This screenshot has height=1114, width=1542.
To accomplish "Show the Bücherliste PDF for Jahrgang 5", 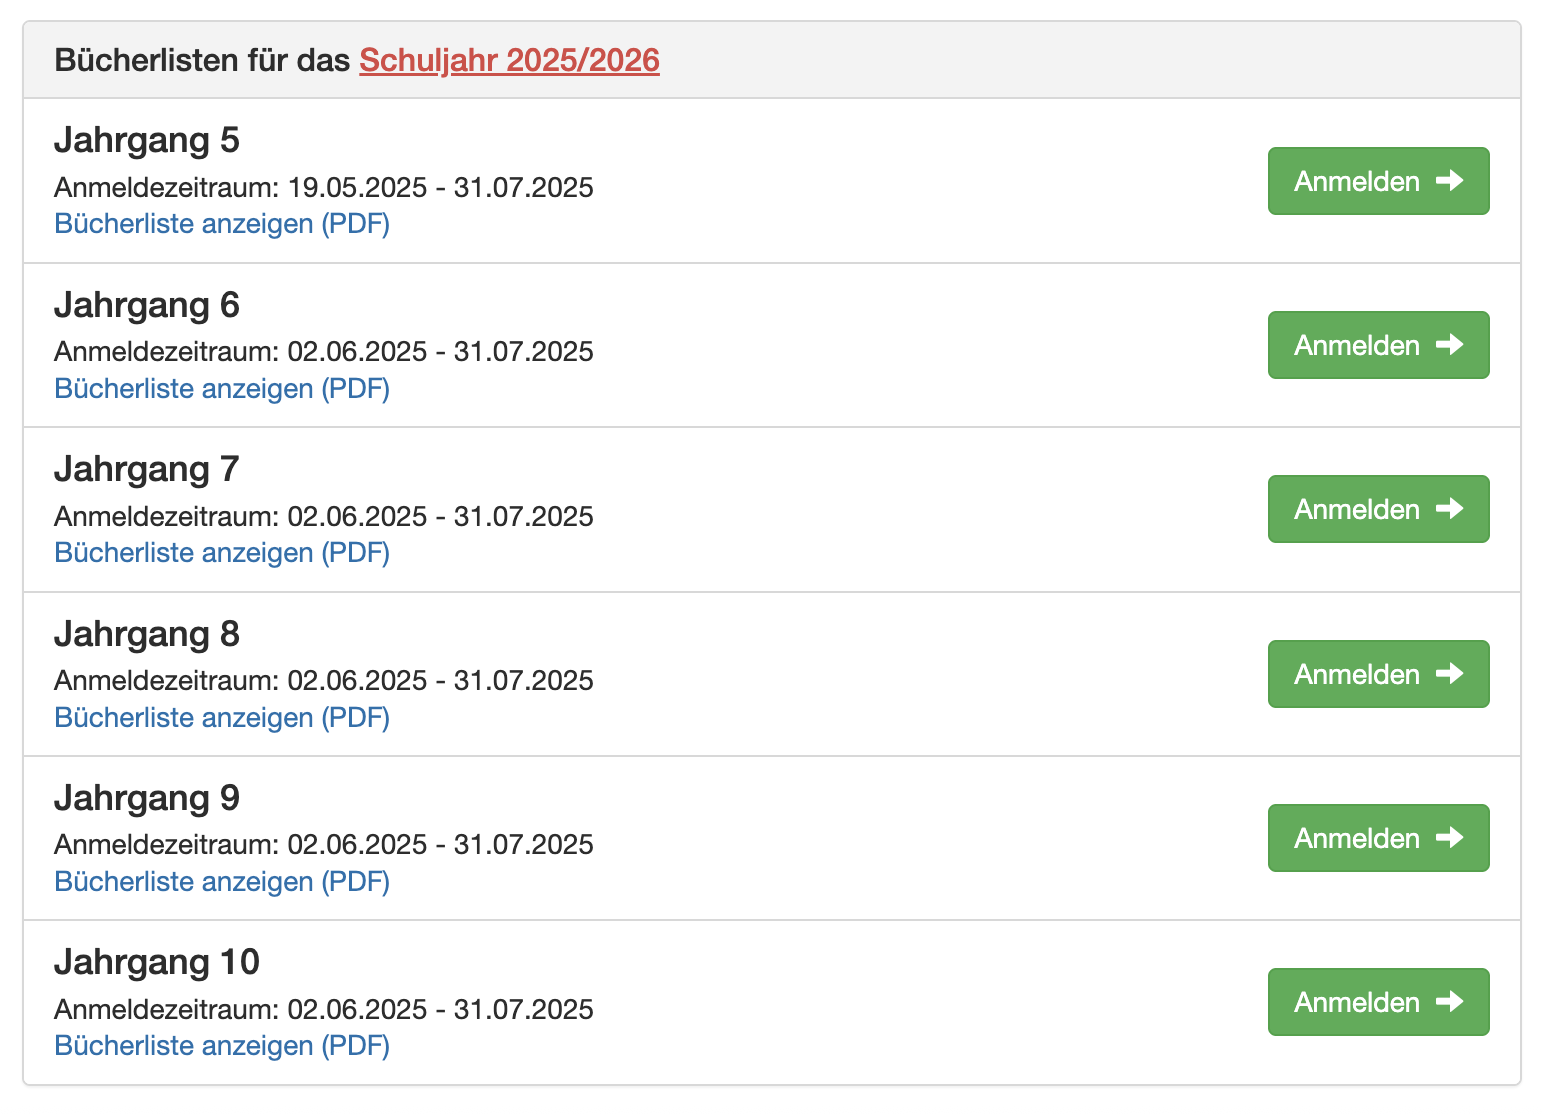I will point(222,224).
